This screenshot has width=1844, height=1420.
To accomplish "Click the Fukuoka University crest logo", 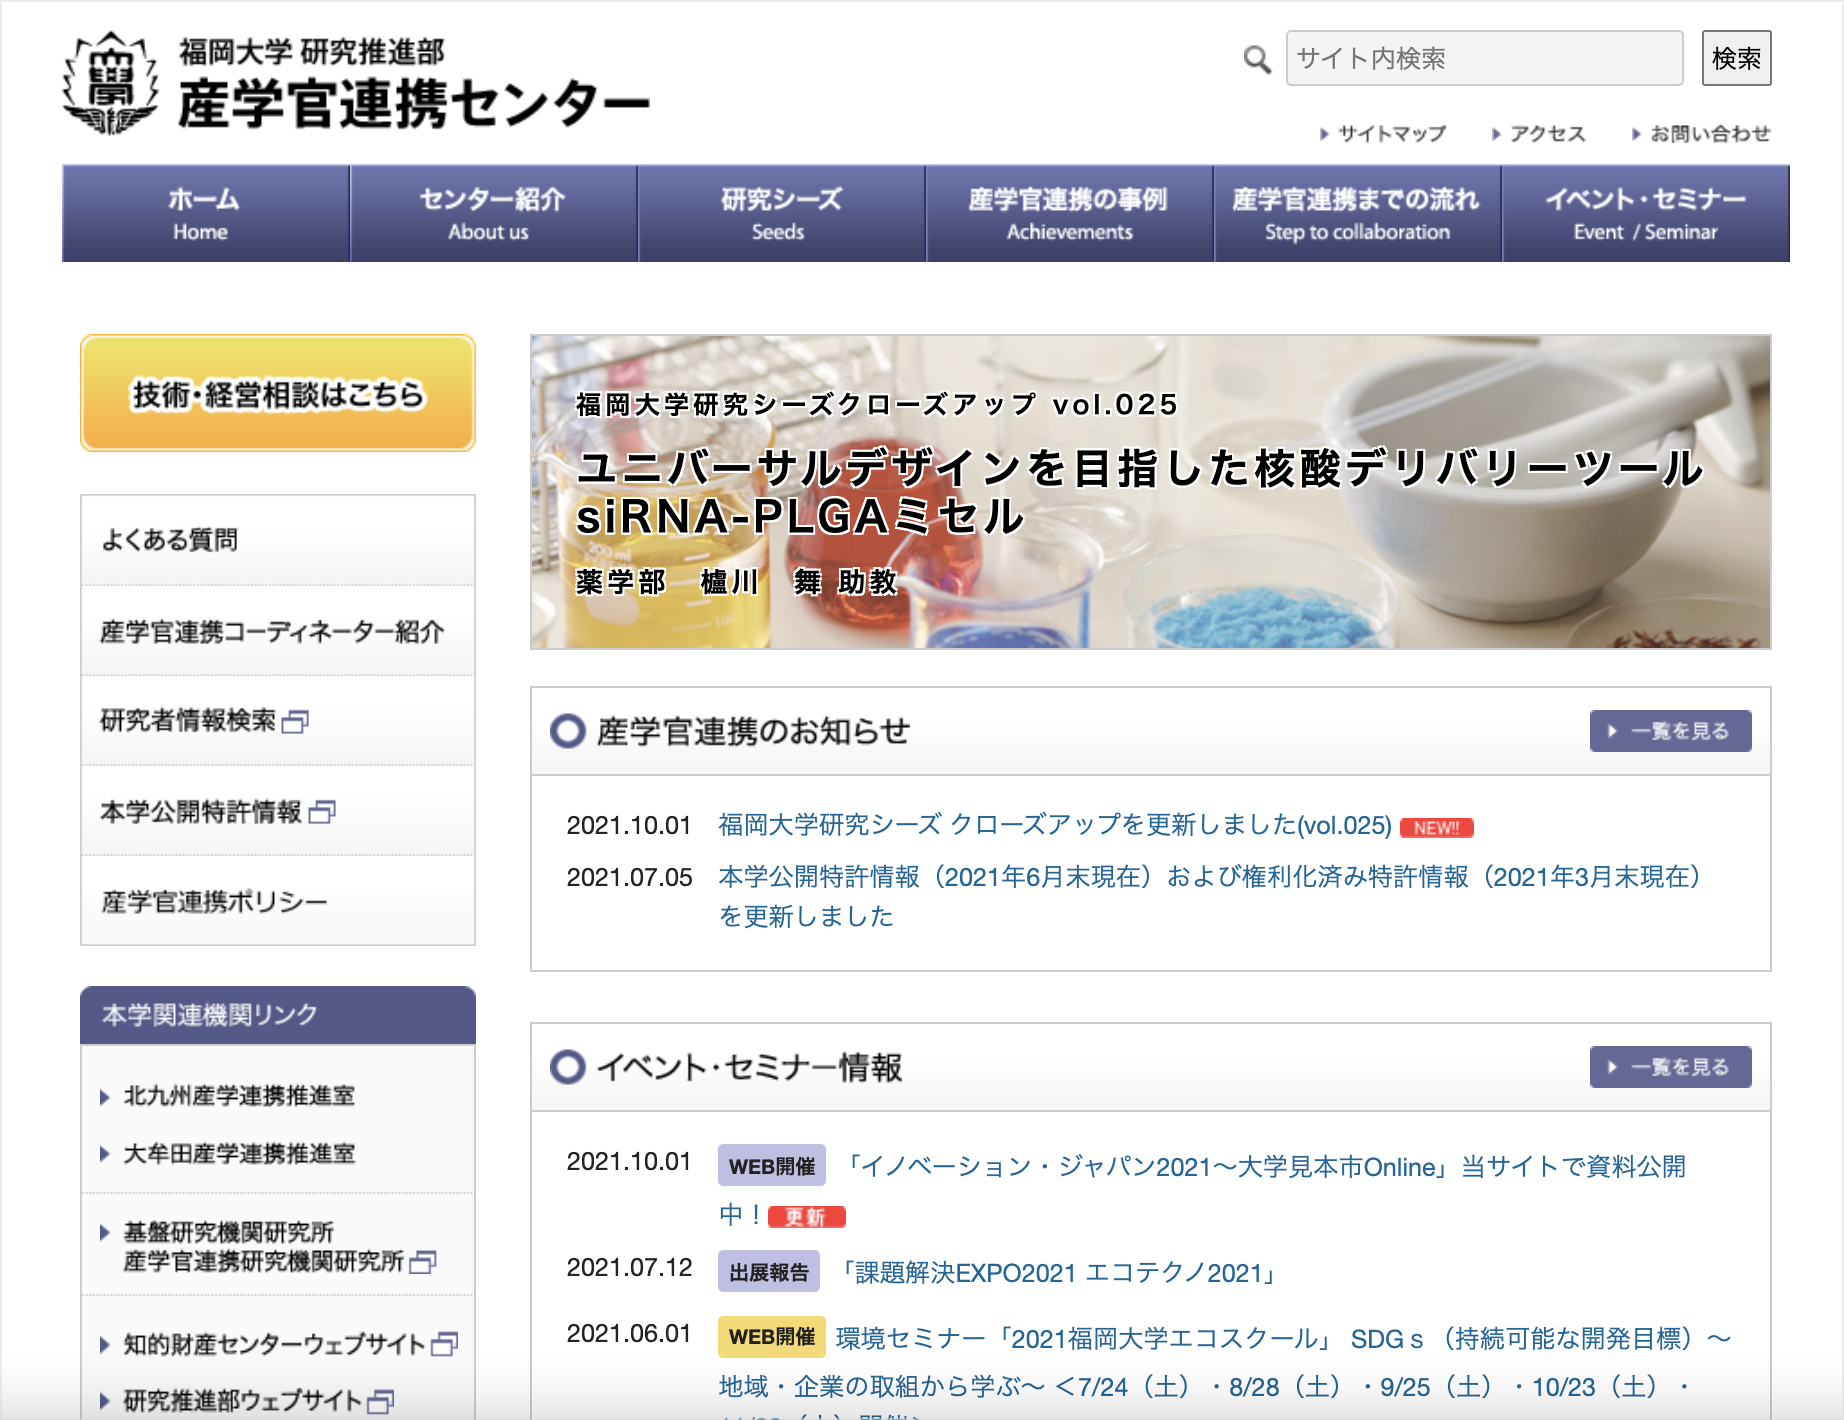I will 111,83.
